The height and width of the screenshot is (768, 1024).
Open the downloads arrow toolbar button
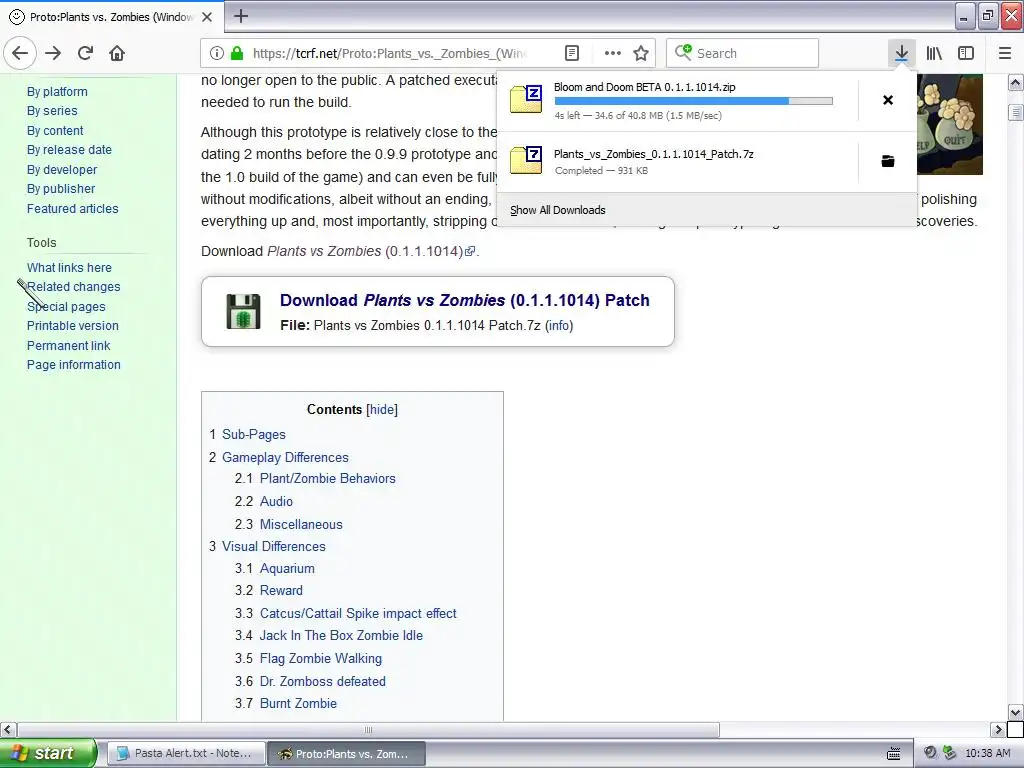tap(901, 53)
